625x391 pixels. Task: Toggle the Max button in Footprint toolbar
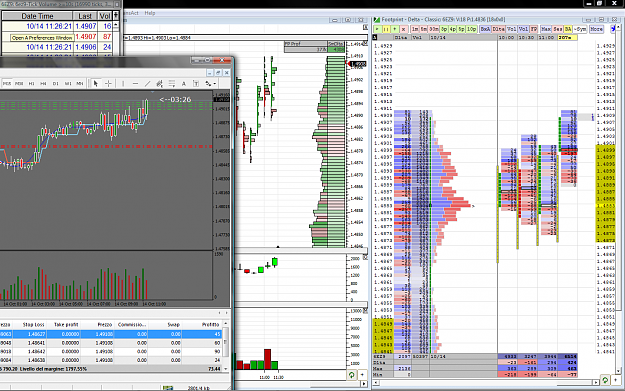click(546, 29)
